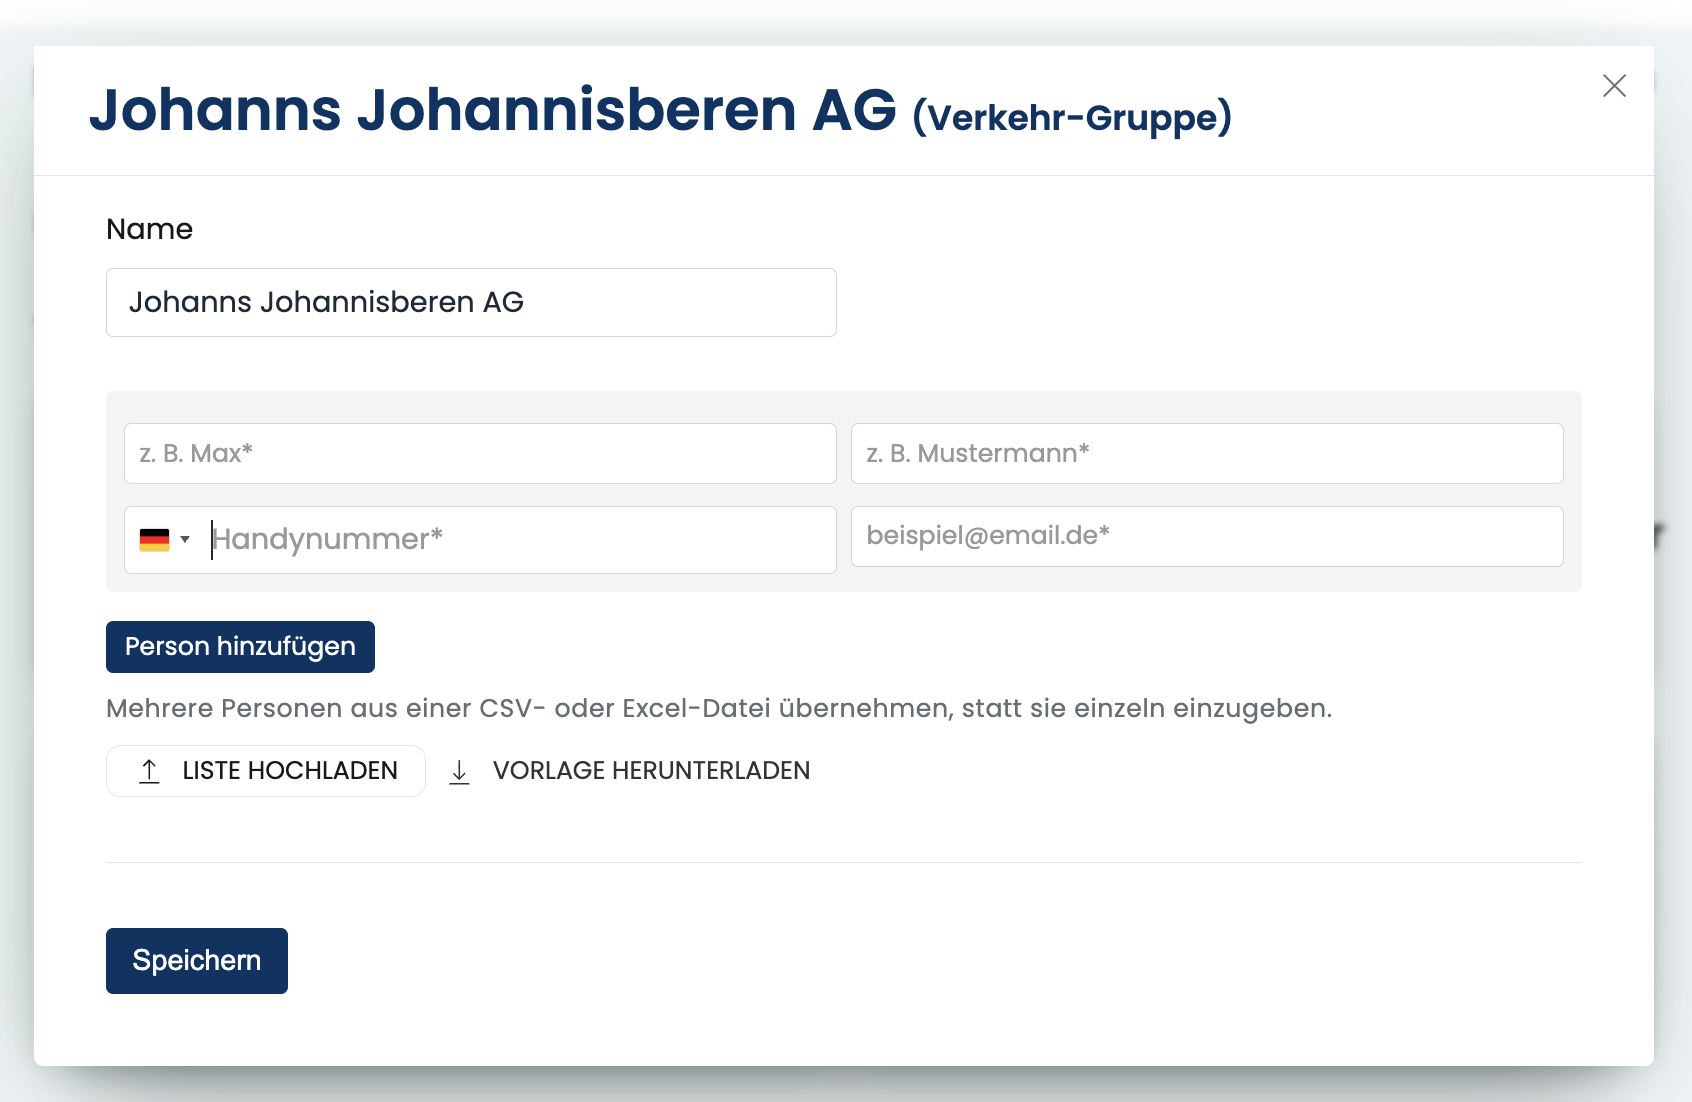Viewport: 1692px width, 1102px height.
Task: Open the German flag country code dropdown
Action: pyautogui.click(x=165, y=540)
